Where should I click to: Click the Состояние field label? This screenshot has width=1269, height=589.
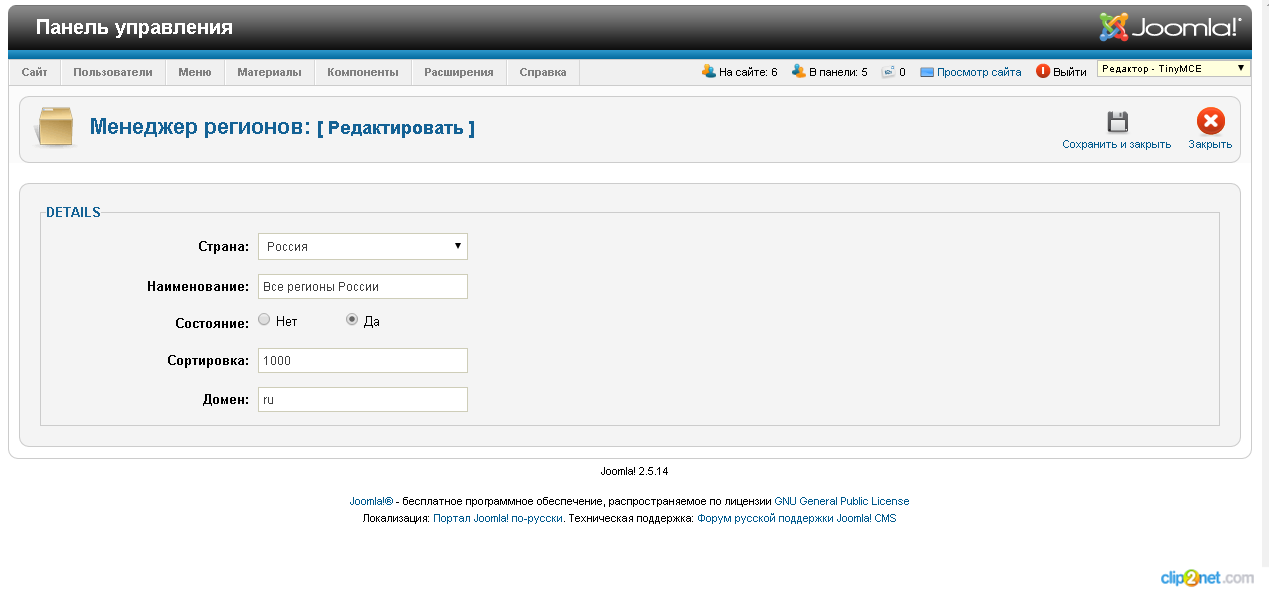point(212,323)
